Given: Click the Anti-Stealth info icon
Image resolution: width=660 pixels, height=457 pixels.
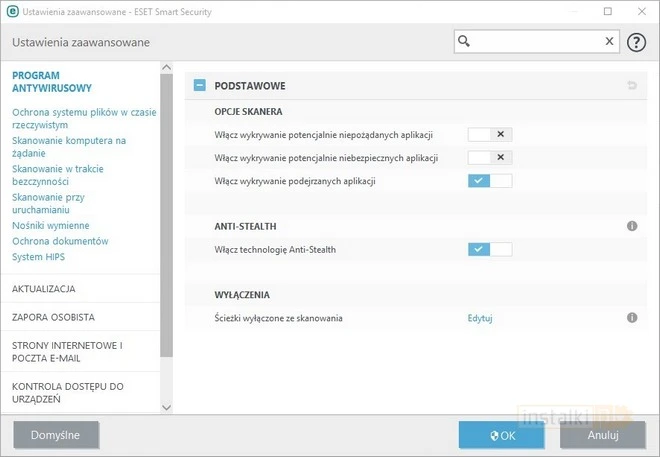Looking at the screenshot, I should coord(632,227).
